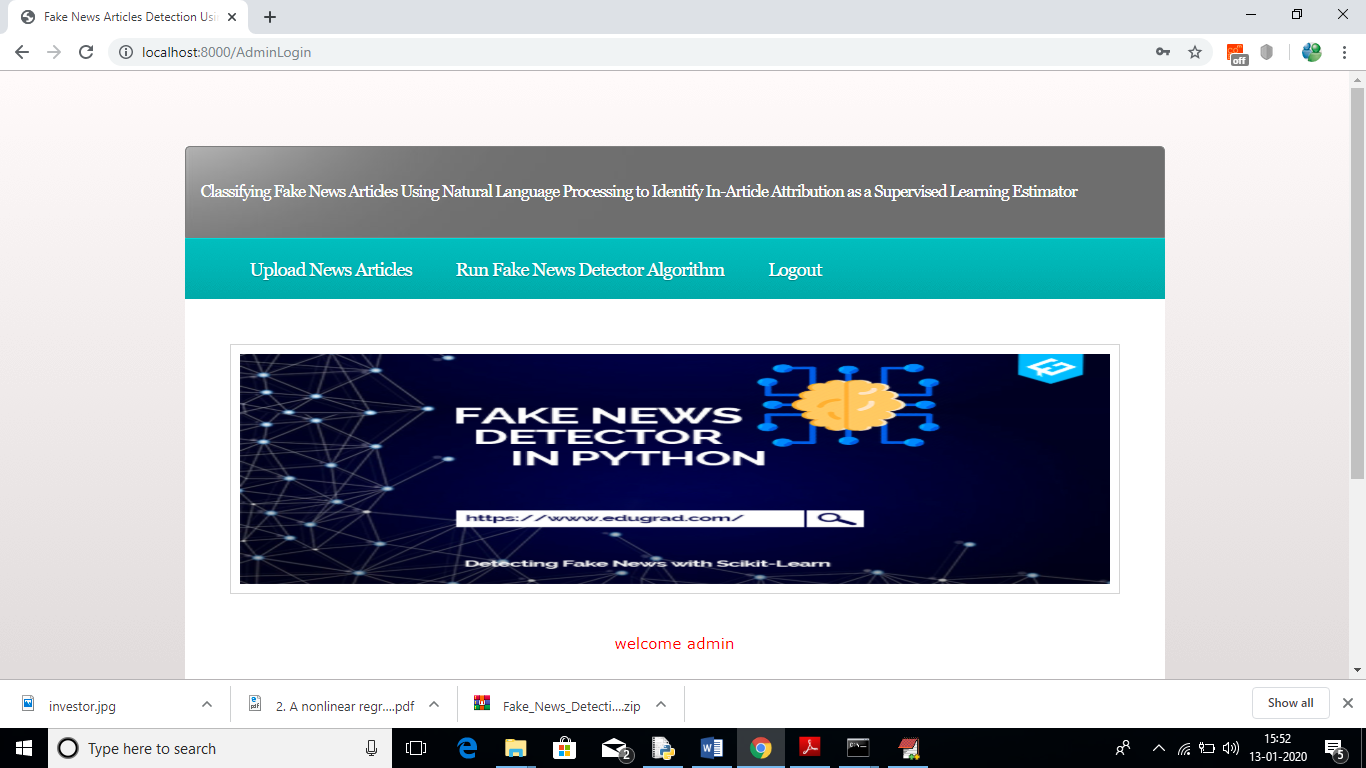Screen dimensions: 1366x768
Task: Close the downloads bar
Action: tap(1348, 703)
